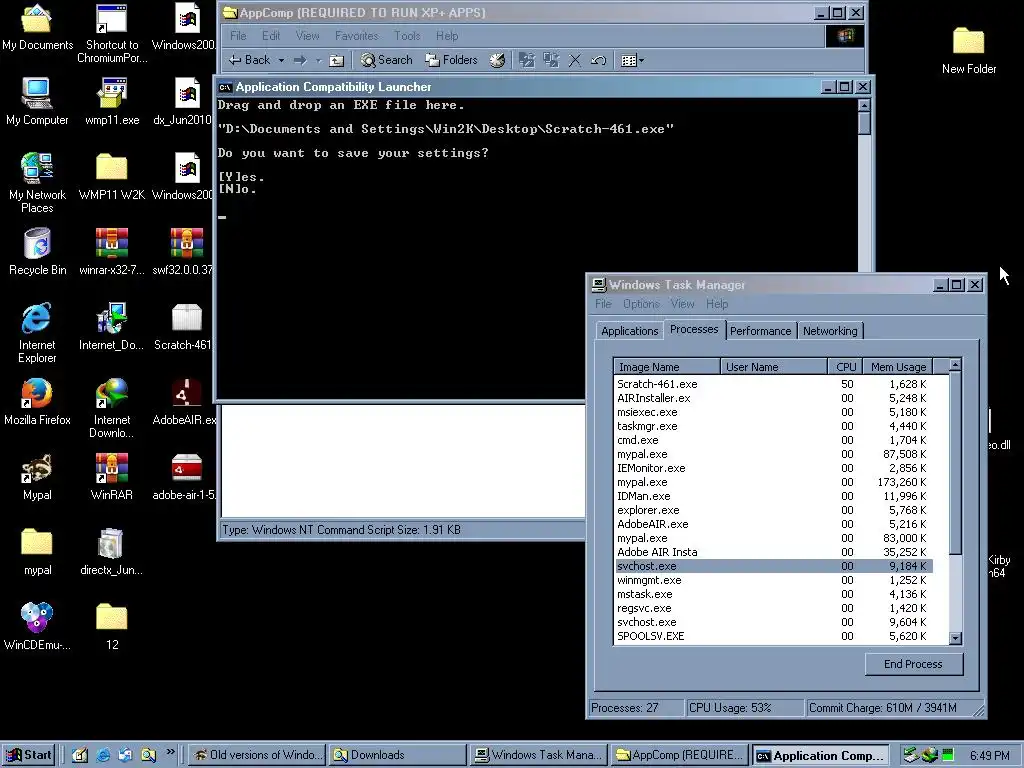Launch the WinRAR desktop shortcut
The image size is (1024, 768).
pyautogui.click(x=112, y=477)
